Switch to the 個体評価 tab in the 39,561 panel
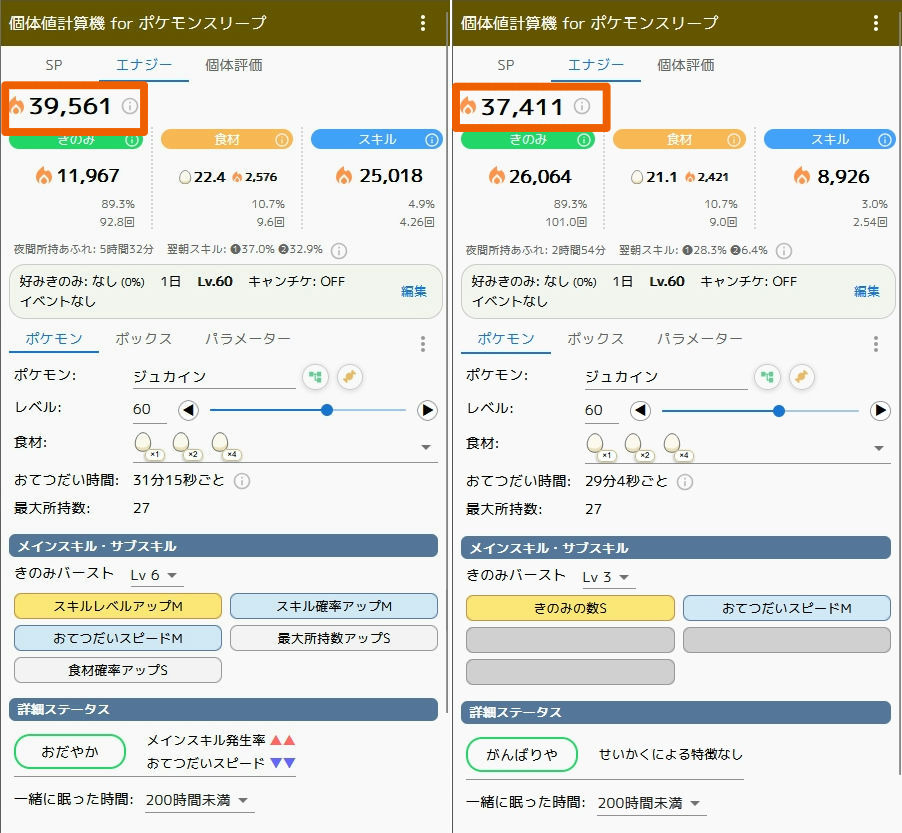Screen dimensions: 902x833 click(x=234, y=65)
